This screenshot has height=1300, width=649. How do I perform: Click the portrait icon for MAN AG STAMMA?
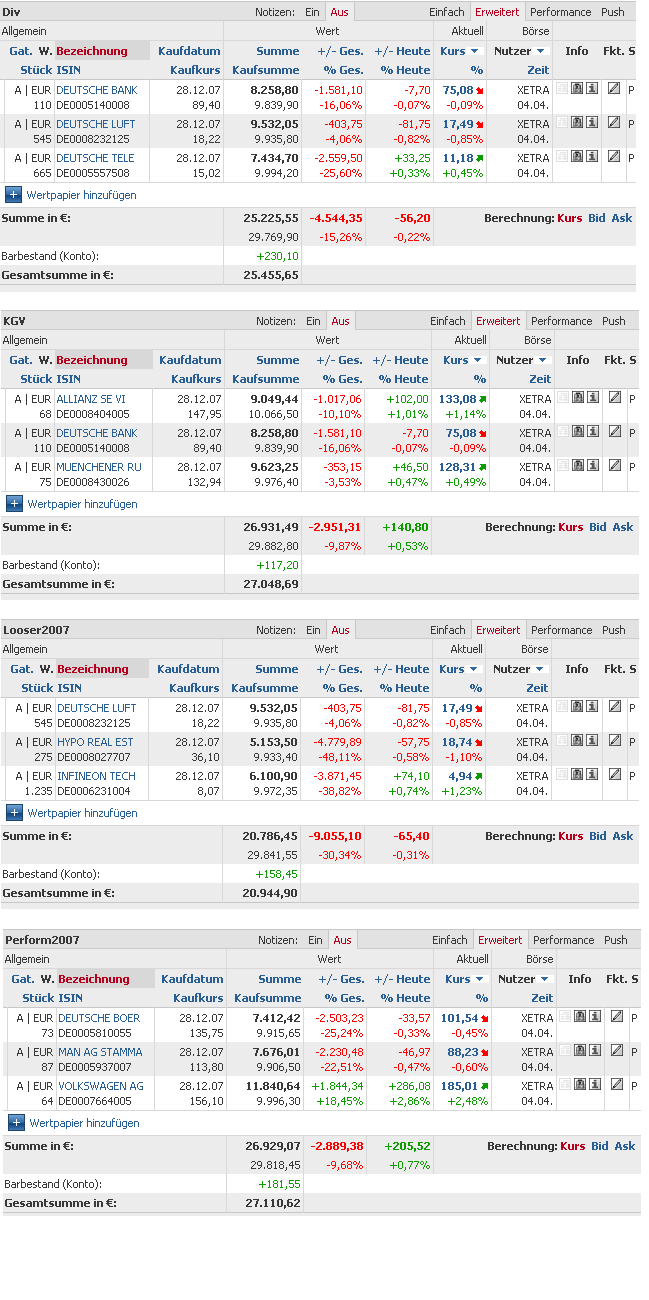click(581, 1050)
